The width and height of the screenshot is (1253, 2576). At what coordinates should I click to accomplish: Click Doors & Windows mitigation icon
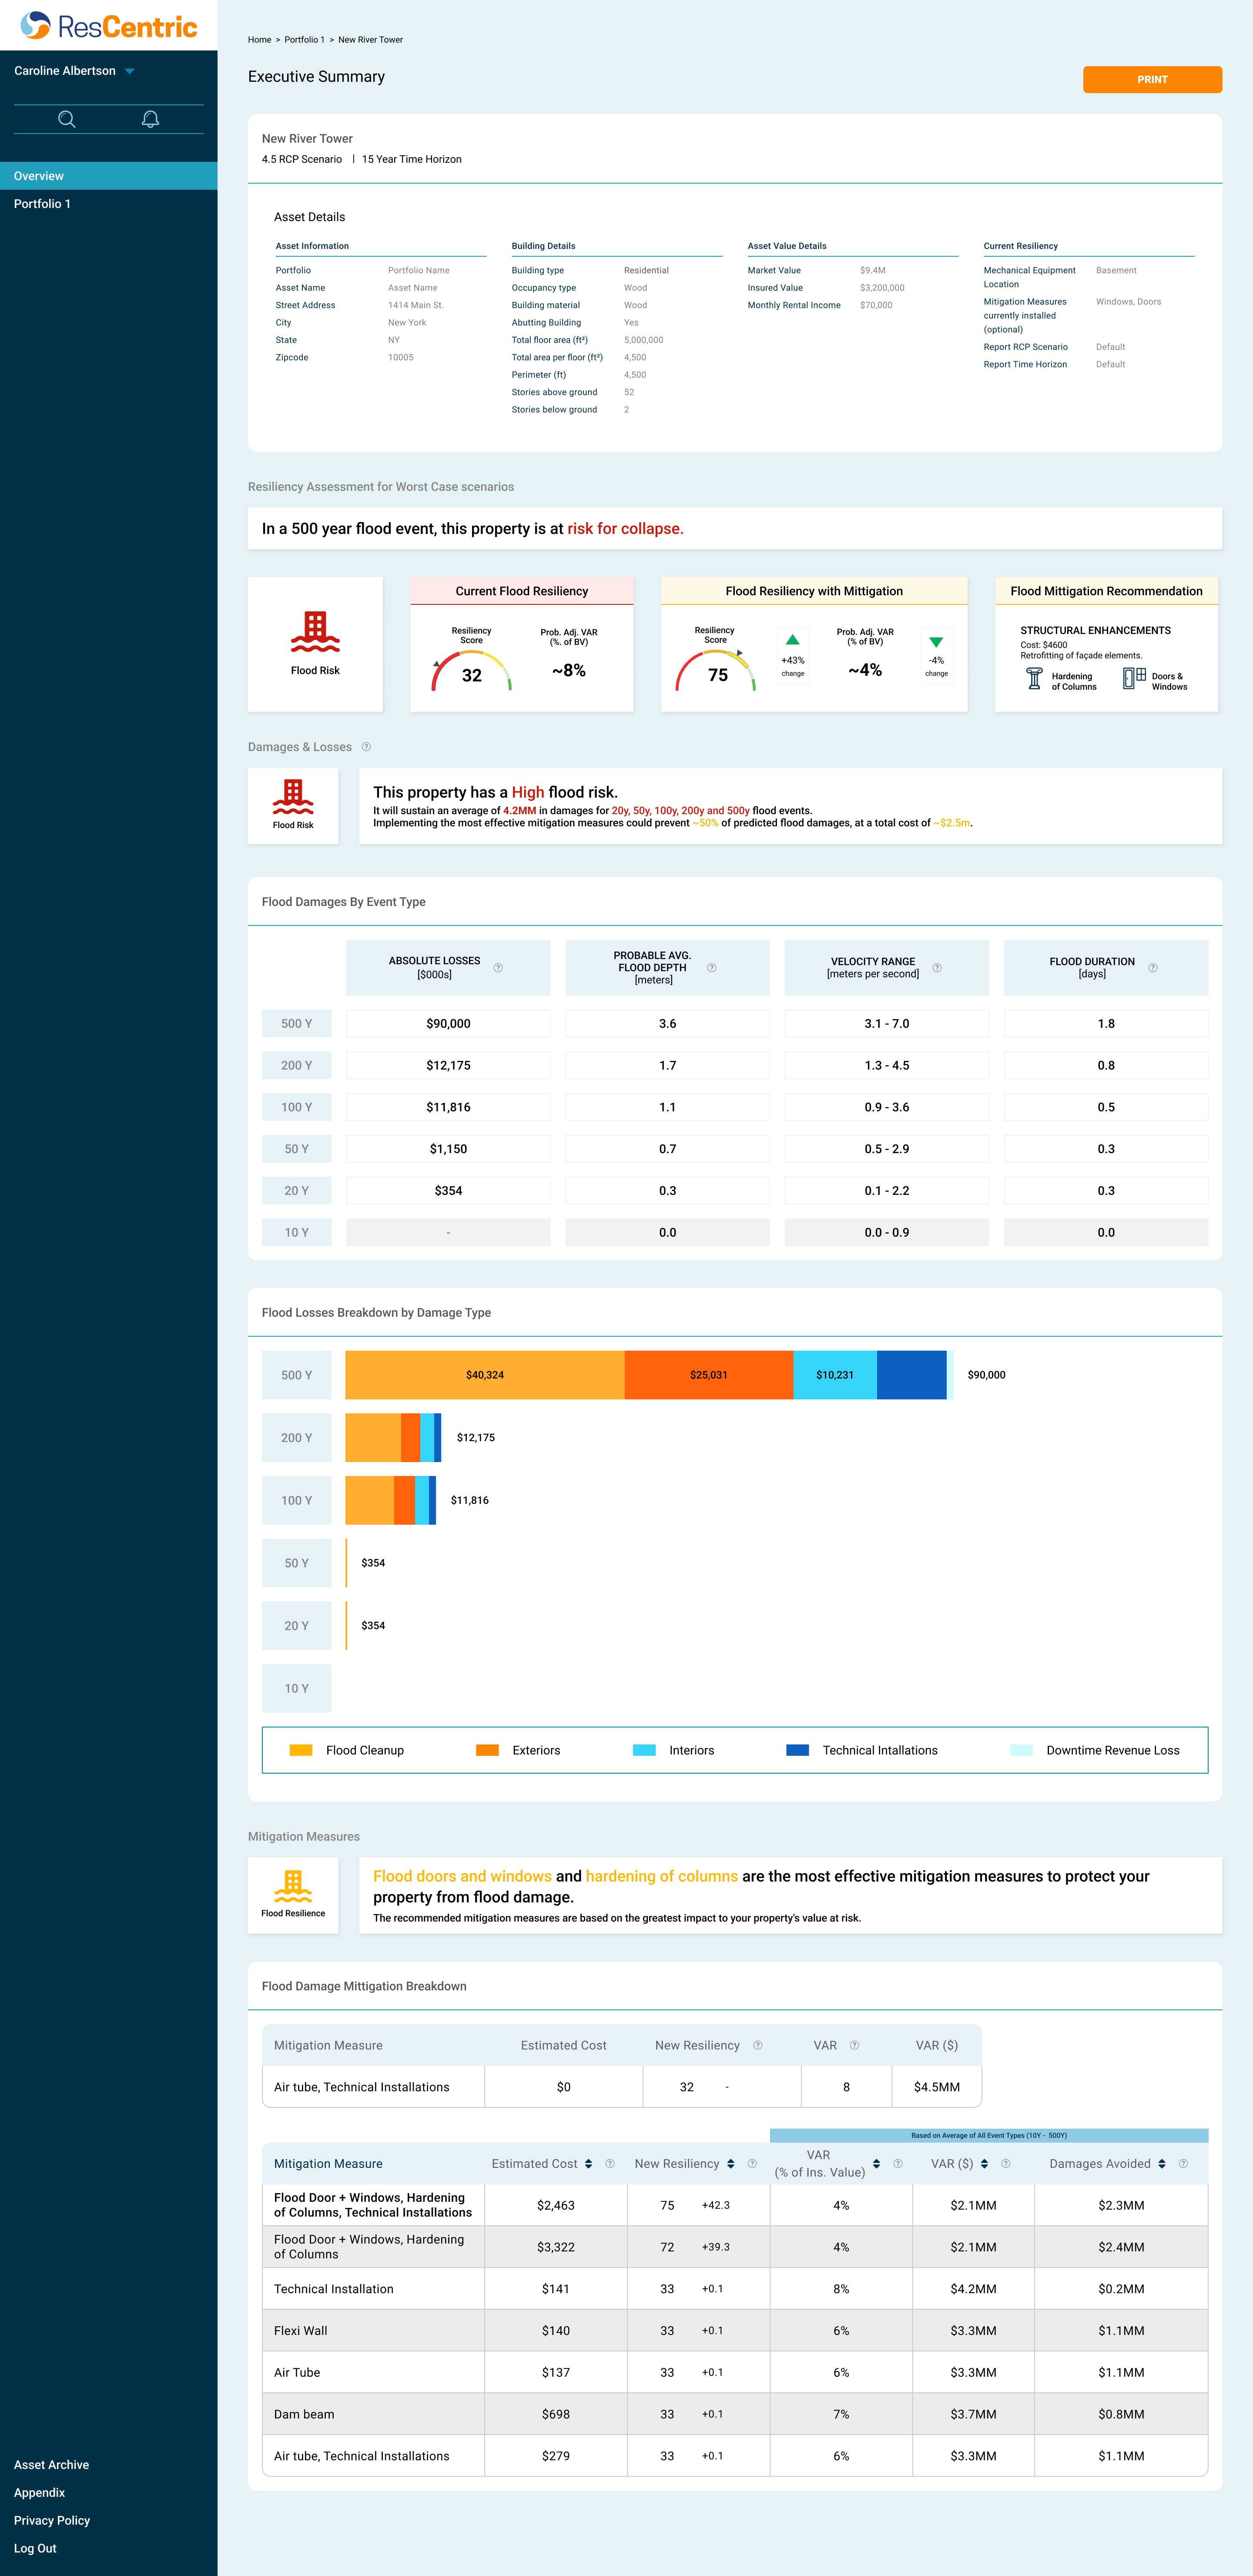tap(1134, 679)
